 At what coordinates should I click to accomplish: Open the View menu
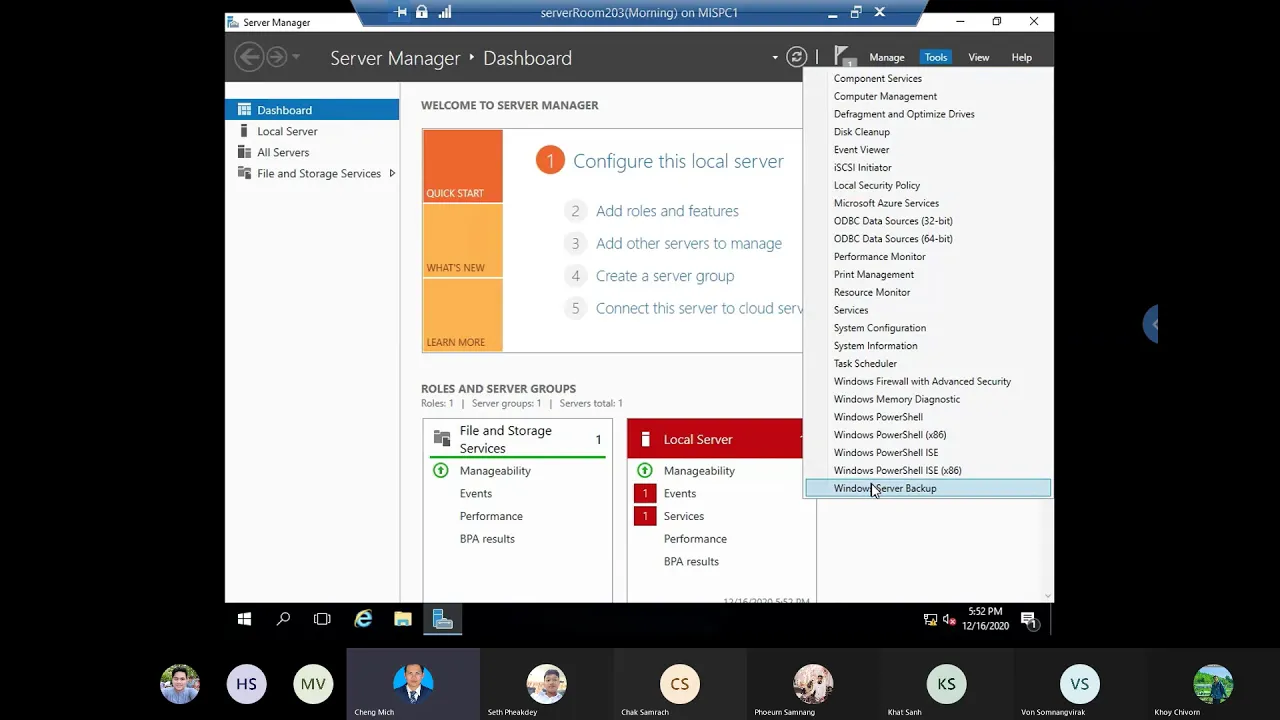click(979, 57)
